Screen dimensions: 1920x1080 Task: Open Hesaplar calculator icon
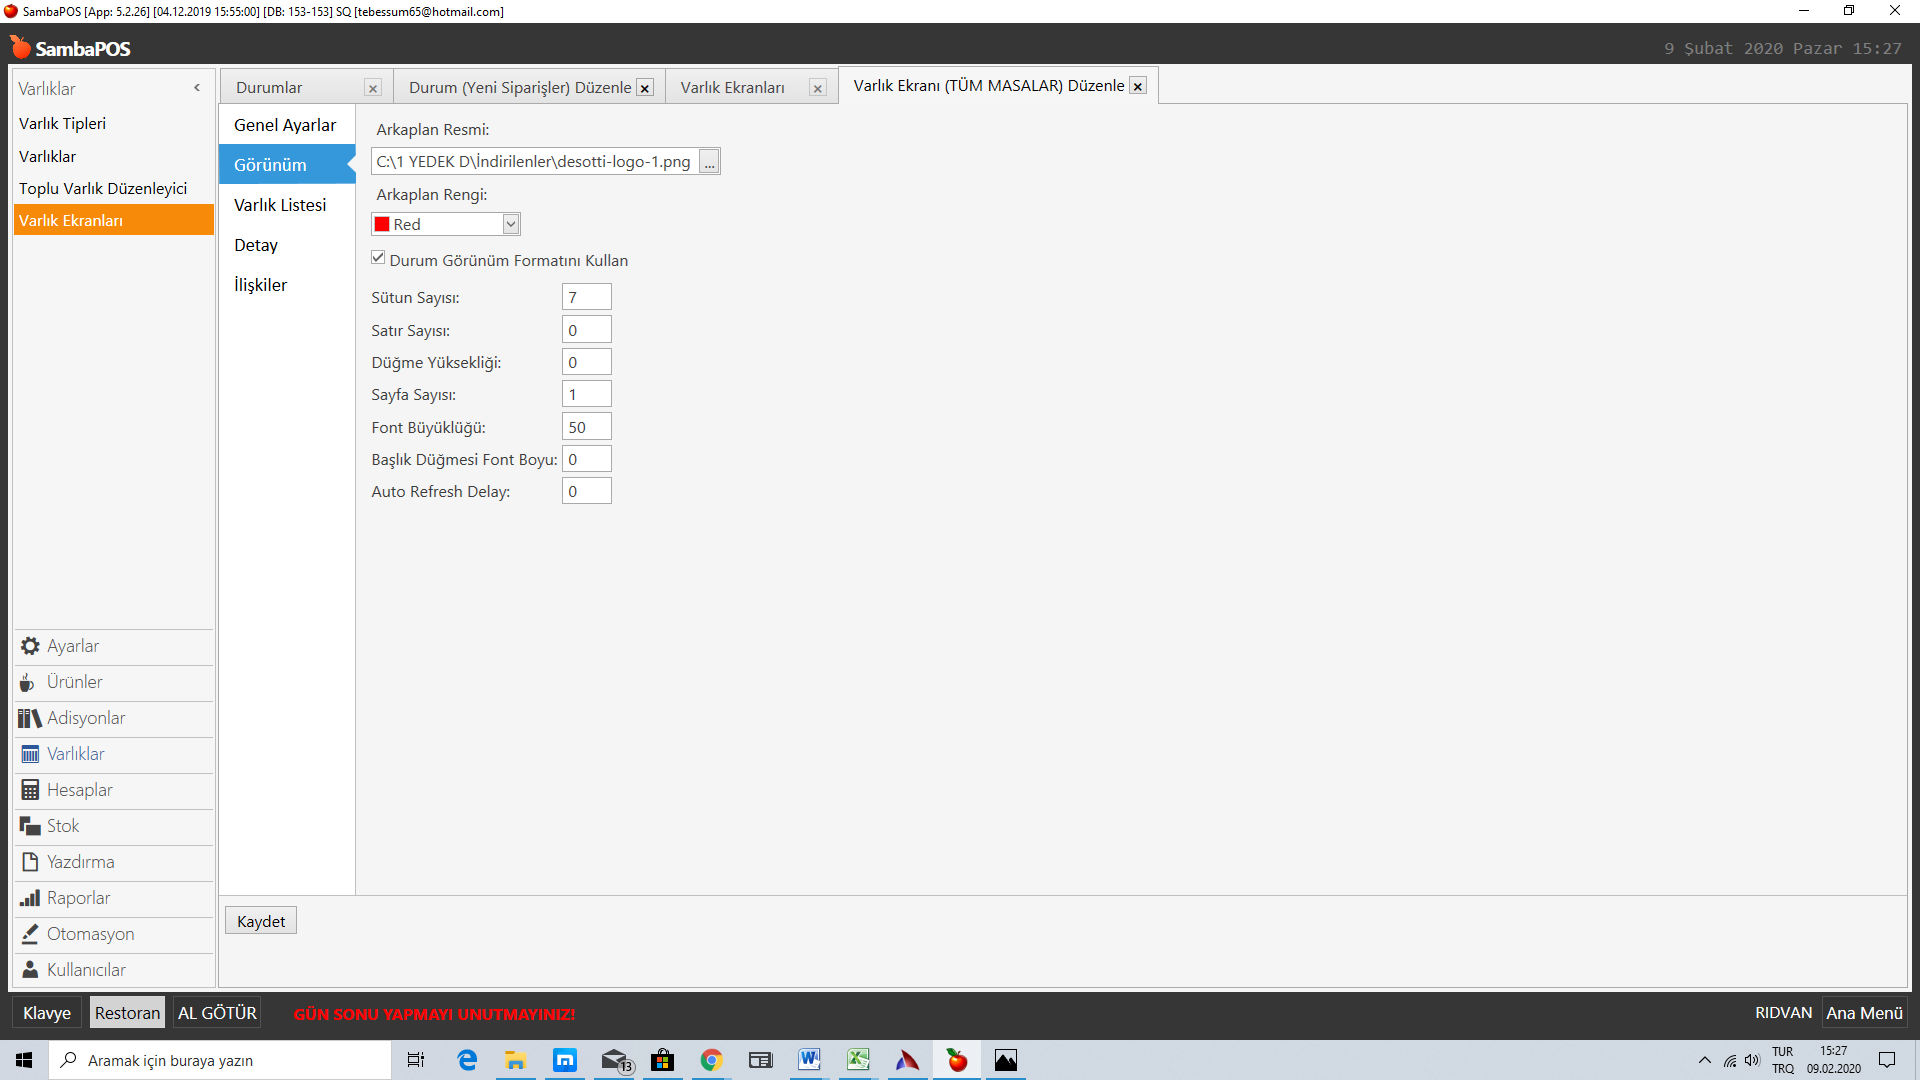[x=30, y=790]
